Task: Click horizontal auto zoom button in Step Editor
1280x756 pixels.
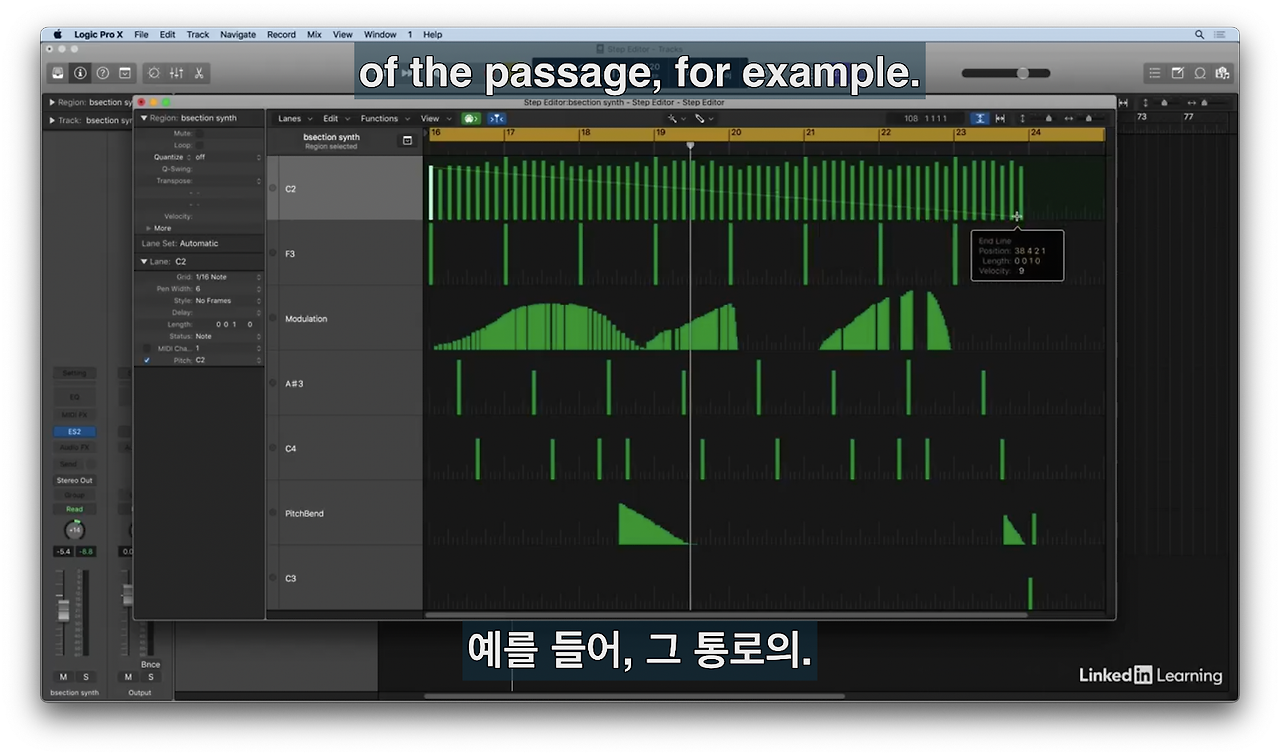Action: click(x=1000, y=118)
